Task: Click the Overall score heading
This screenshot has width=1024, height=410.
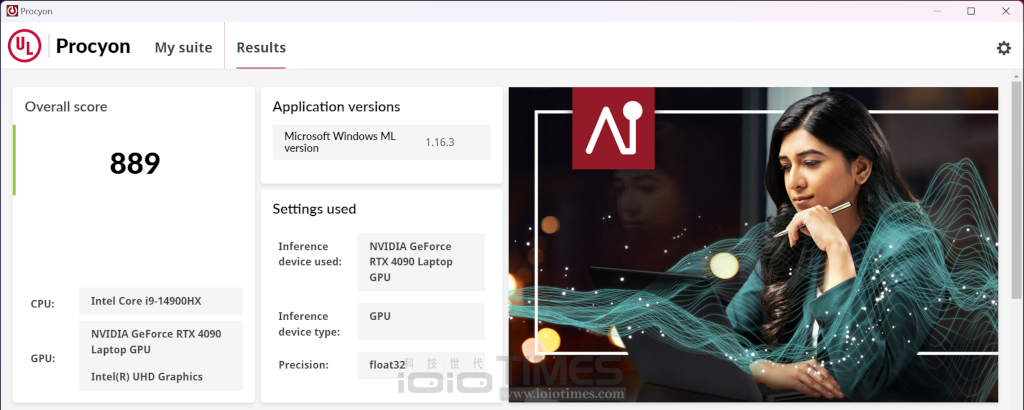Action: coord(66,106)
